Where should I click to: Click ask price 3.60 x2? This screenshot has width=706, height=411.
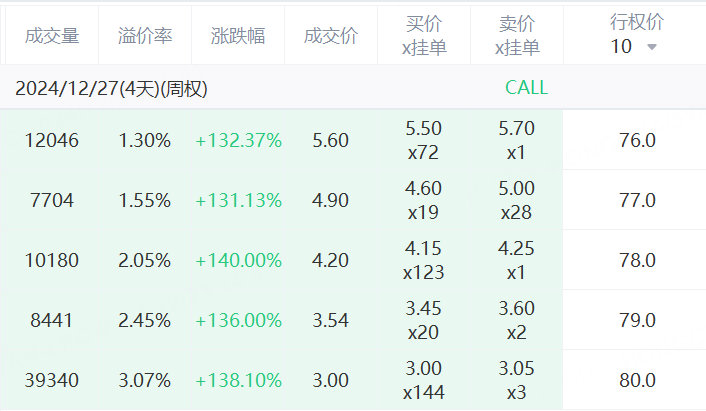click(516, 320)
